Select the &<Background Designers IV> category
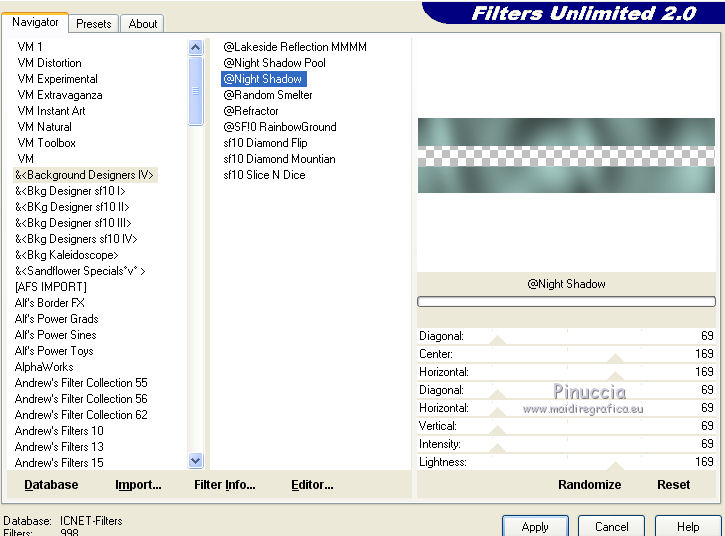Image resolution: width=725 pixels, height=536 pixels. click(85, 175)
